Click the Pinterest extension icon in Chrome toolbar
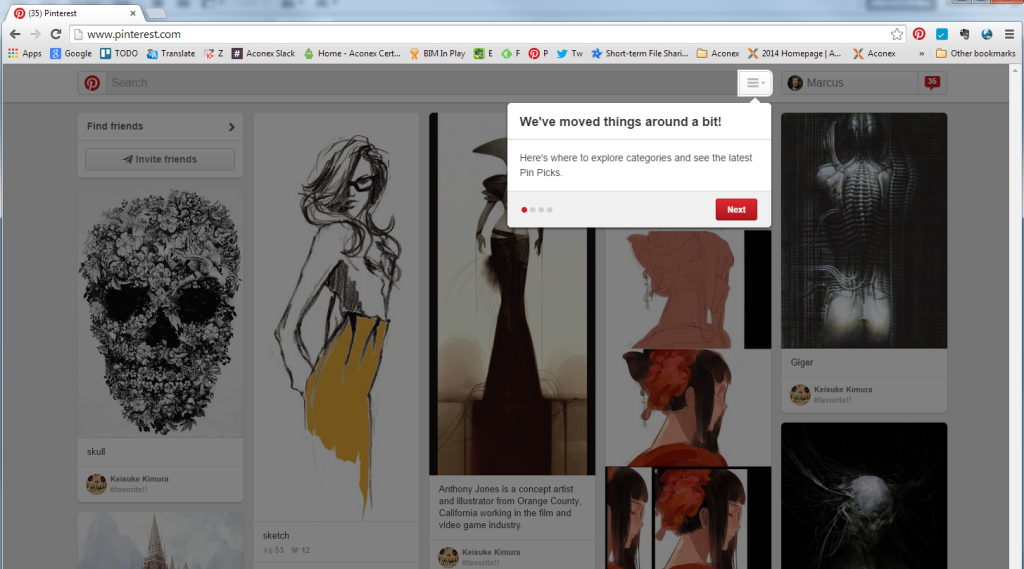 coord(919,34)
